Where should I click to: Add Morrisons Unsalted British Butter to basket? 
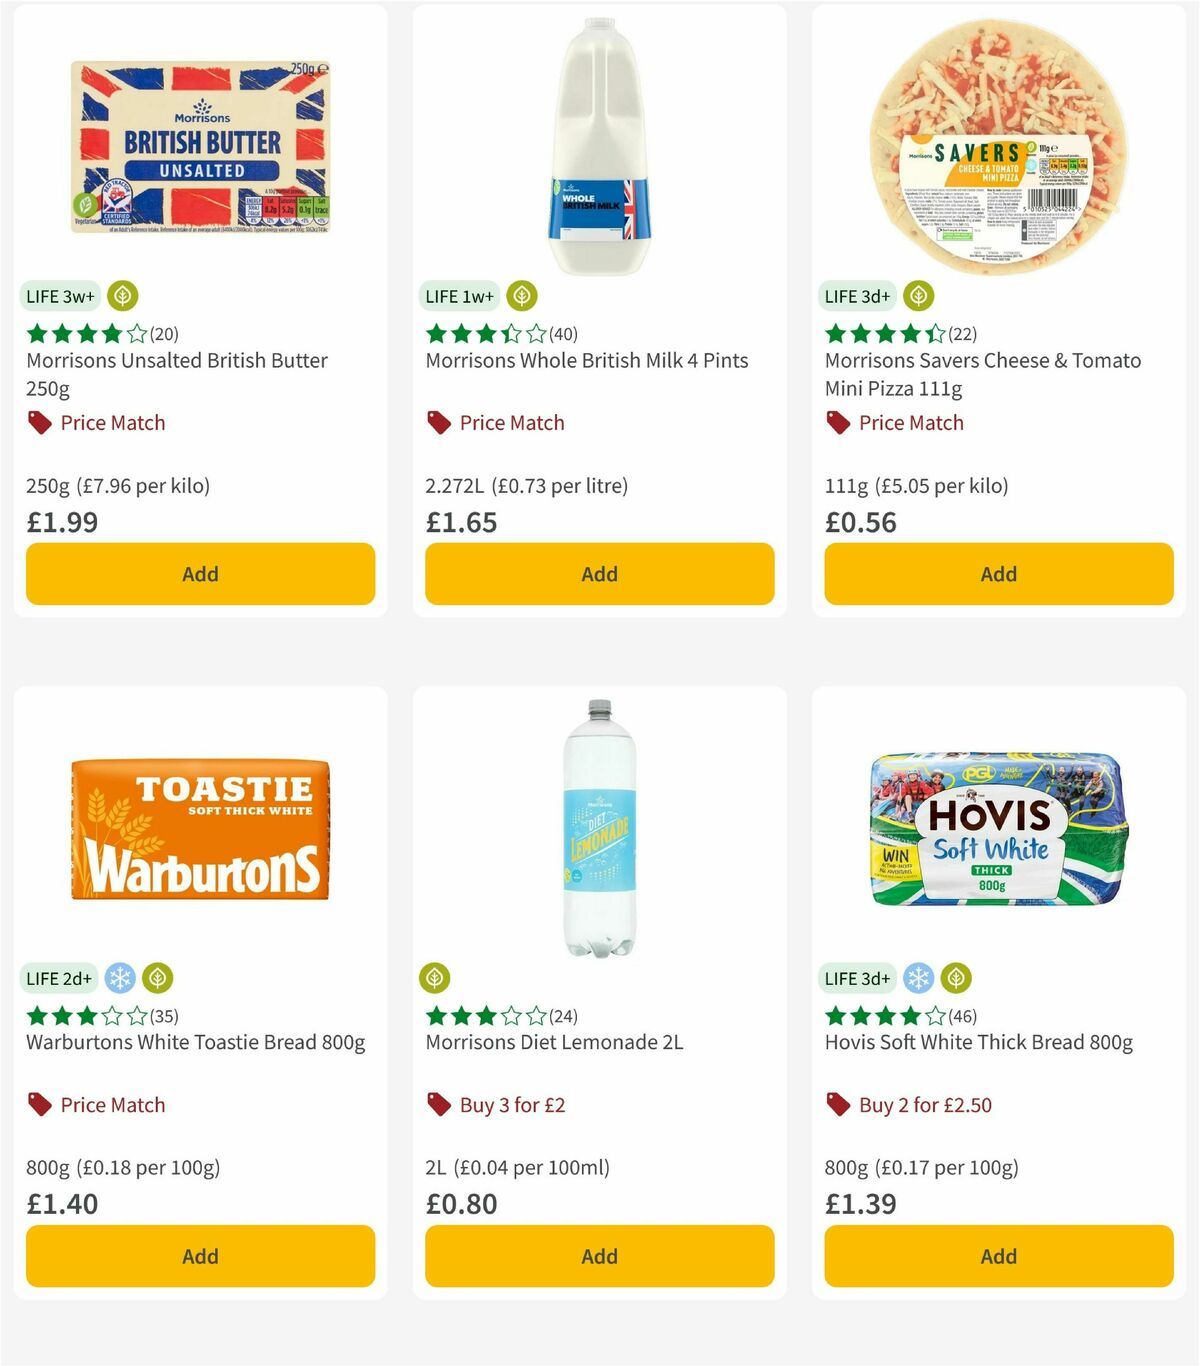[x=200, y=574]
